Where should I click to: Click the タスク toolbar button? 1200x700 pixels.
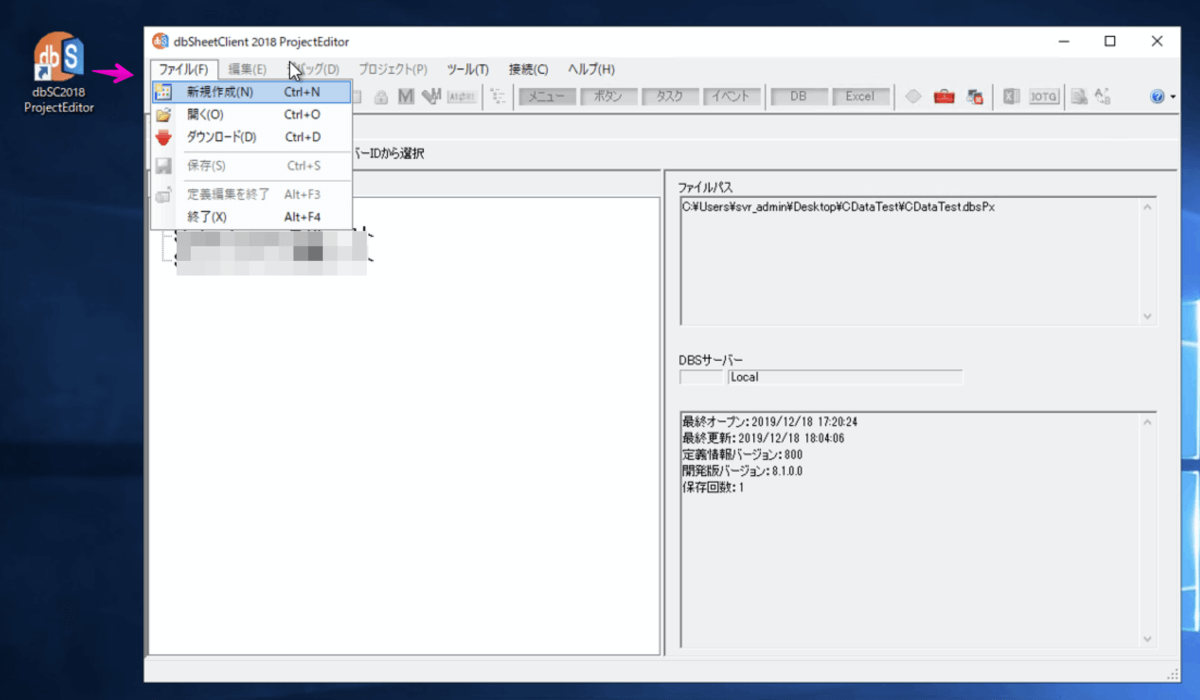pyautogui.click(x=670, y=97)
